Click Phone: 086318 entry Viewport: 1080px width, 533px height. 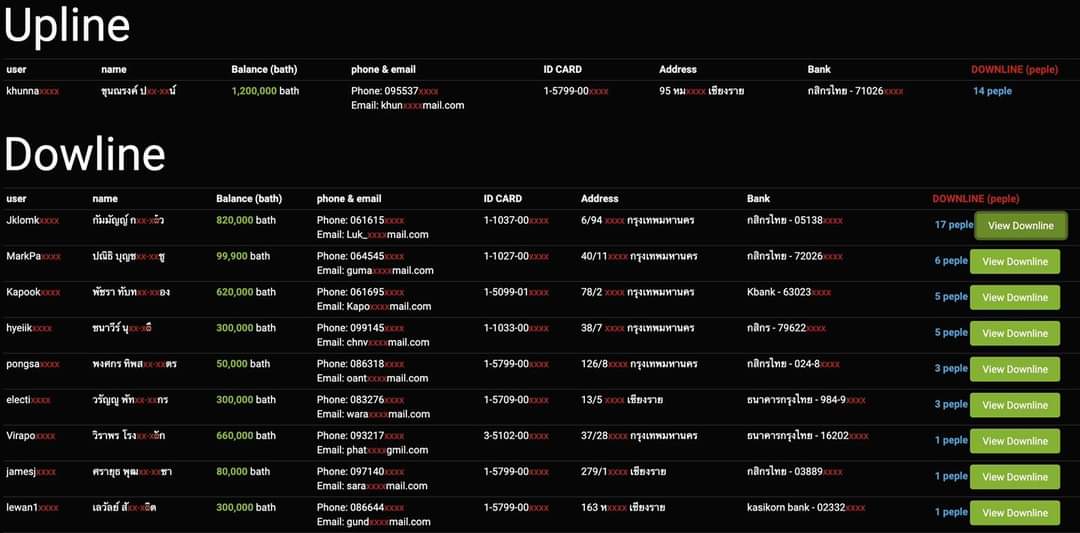(360, 364)
